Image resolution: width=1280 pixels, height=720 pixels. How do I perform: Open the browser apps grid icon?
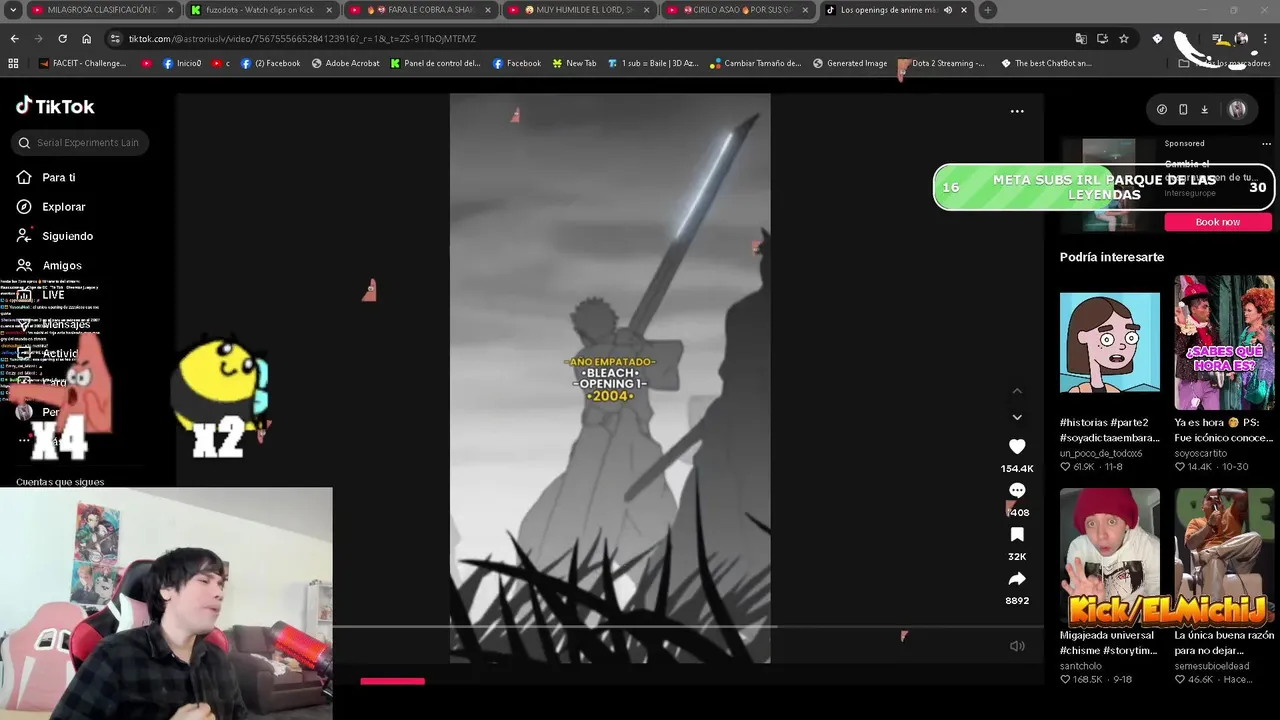[13, 63]
